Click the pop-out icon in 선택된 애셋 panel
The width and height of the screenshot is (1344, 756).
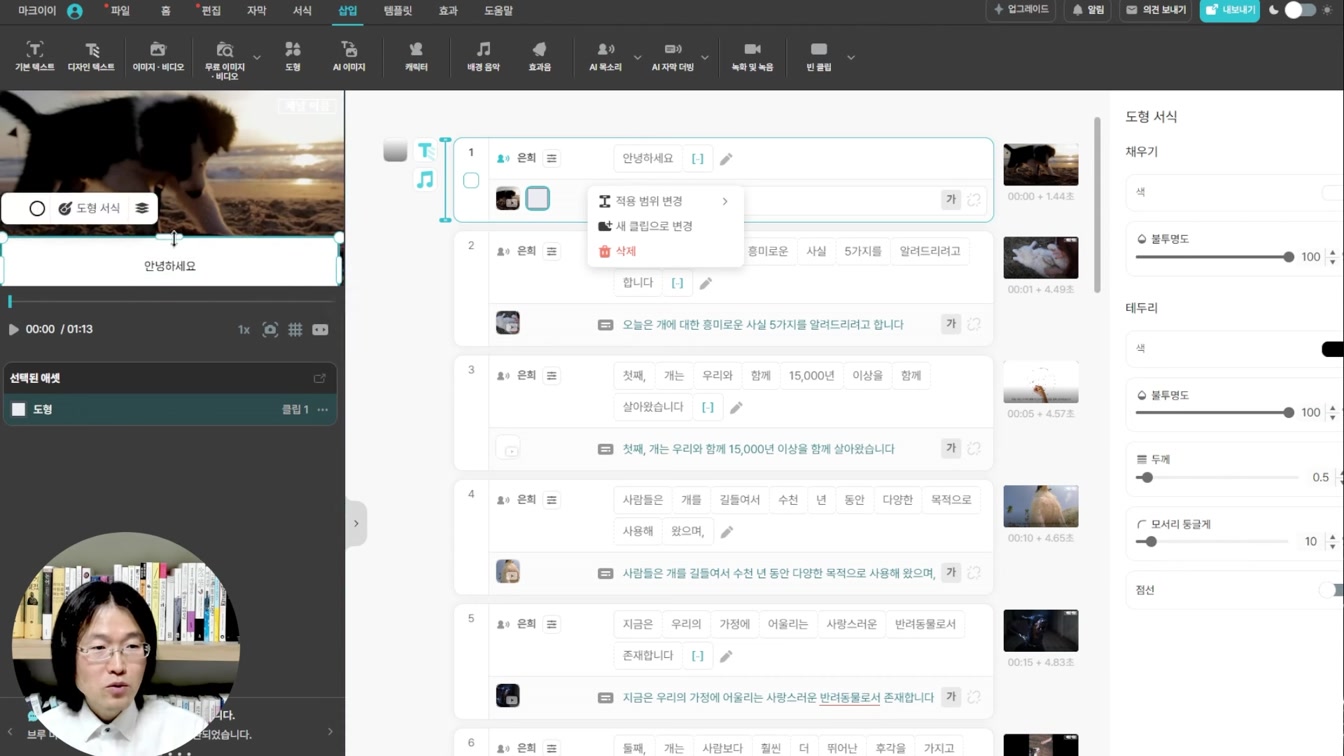click(x=320, y=378)
